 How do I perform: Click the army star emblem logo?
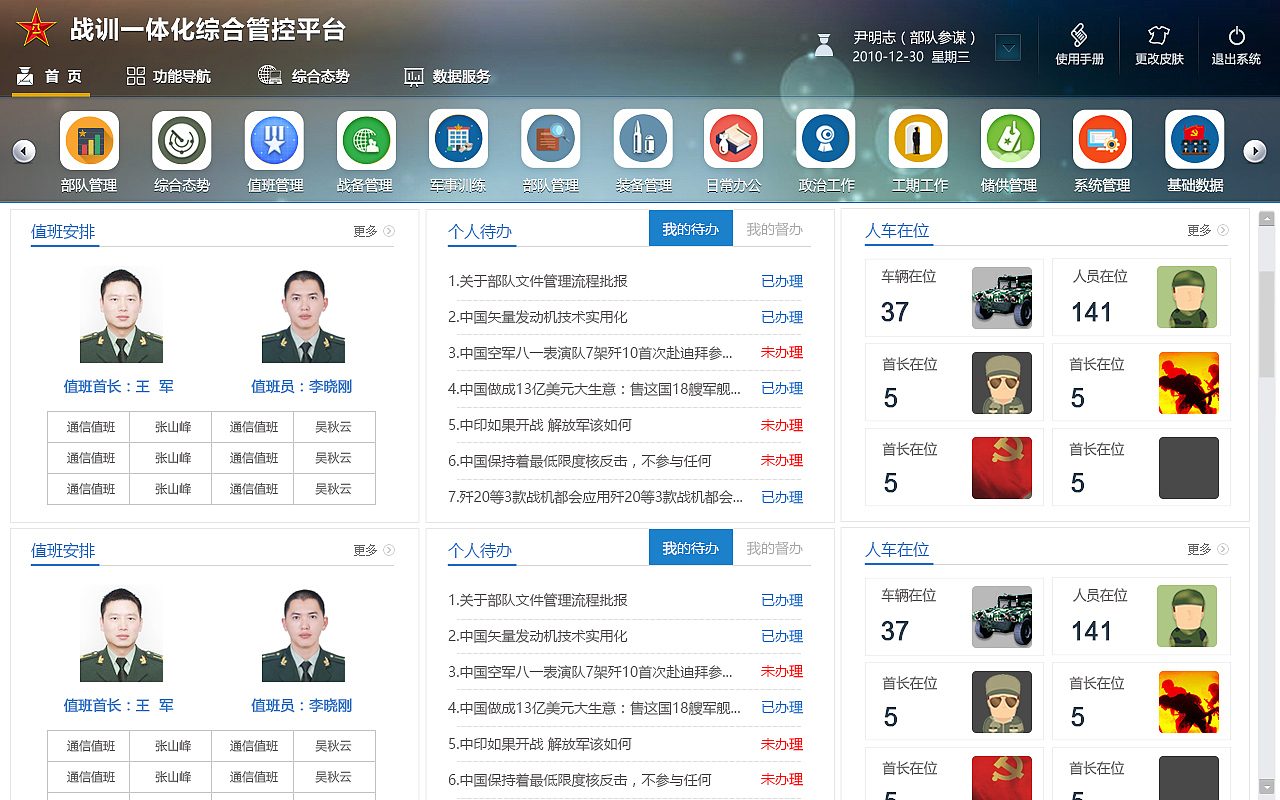[x=37, y=29]
